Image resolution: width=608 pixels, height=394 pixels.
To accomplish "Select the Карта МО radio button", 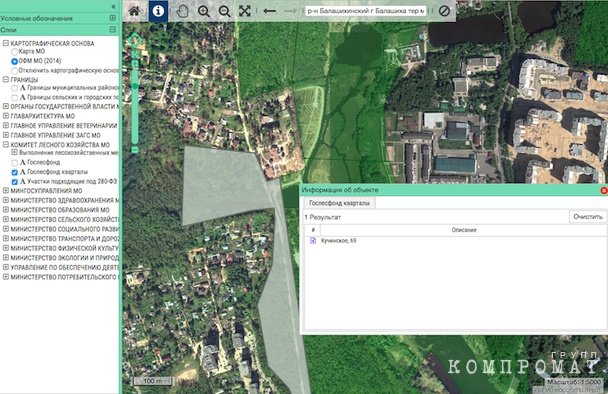I will point(14,51).
